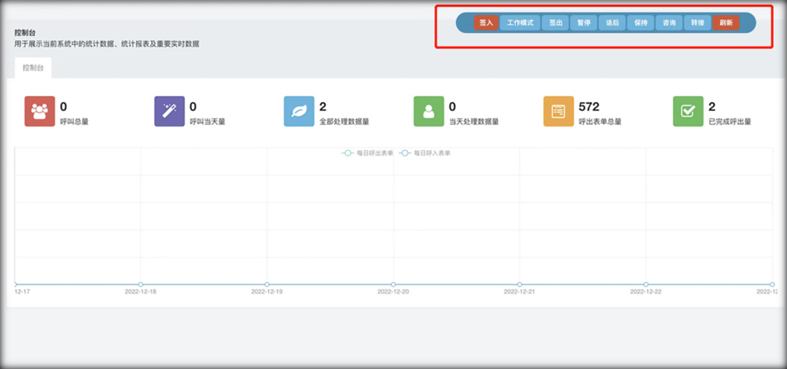The image size is (787, 369).
Task: Click the green 已完成呼出量 checkmark icon
Action: pos(688,111)
